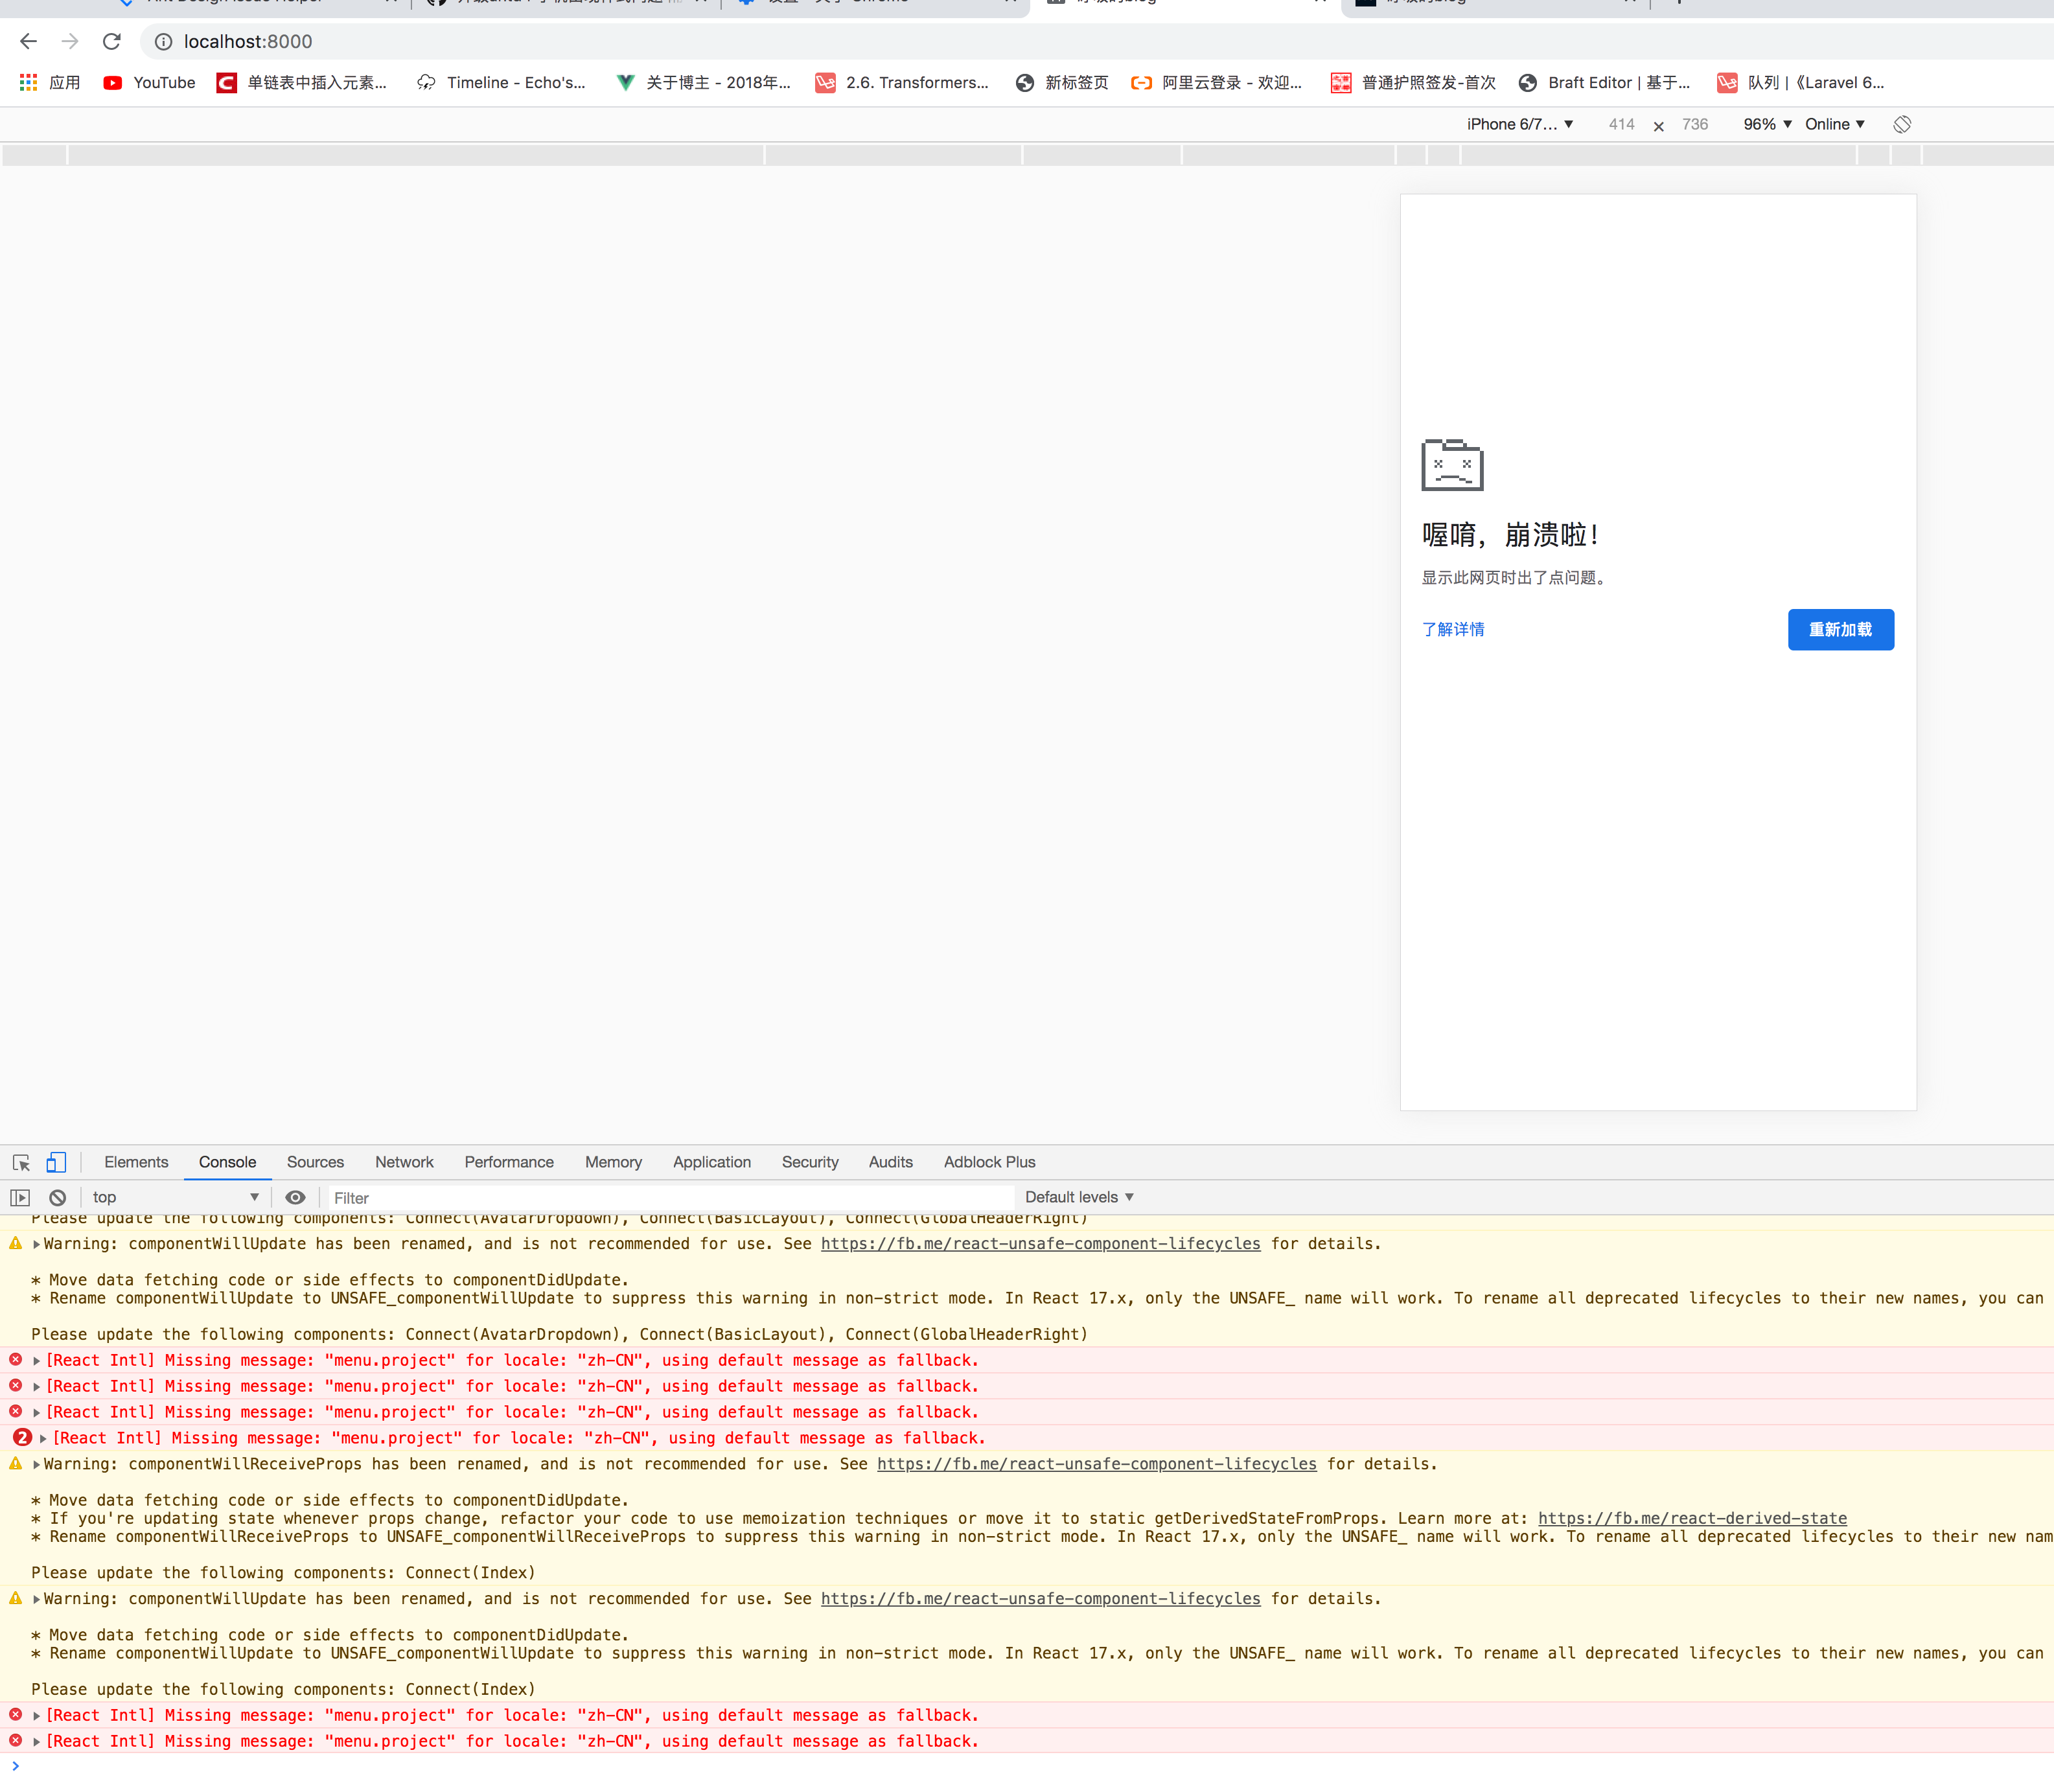
Task: Click the rotate device orientation icon
Action: click(1901, 124)
